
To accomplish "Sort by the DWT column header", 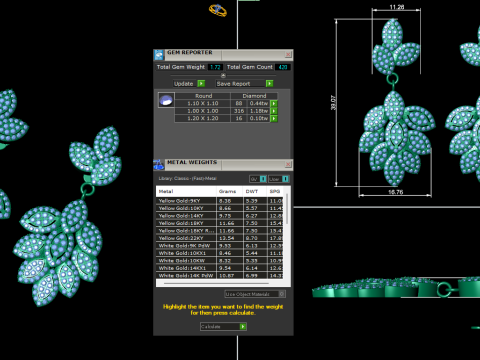I will tap(255, 191).
